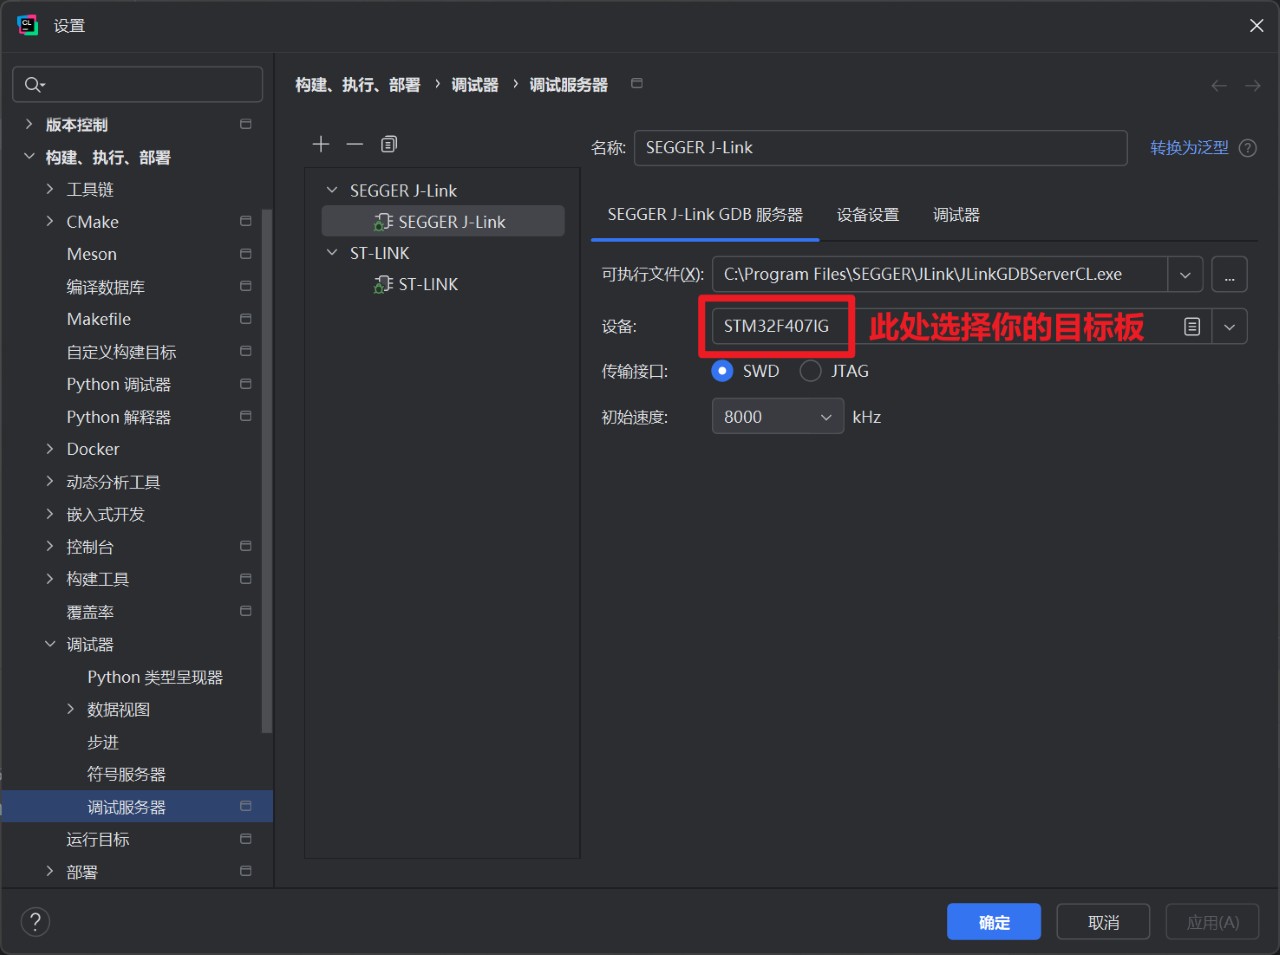The height and width of the screenshot is (955, 1280).
Task: Expand the Docker settings section
Action: pyautogui.click(x=50, y=449)
